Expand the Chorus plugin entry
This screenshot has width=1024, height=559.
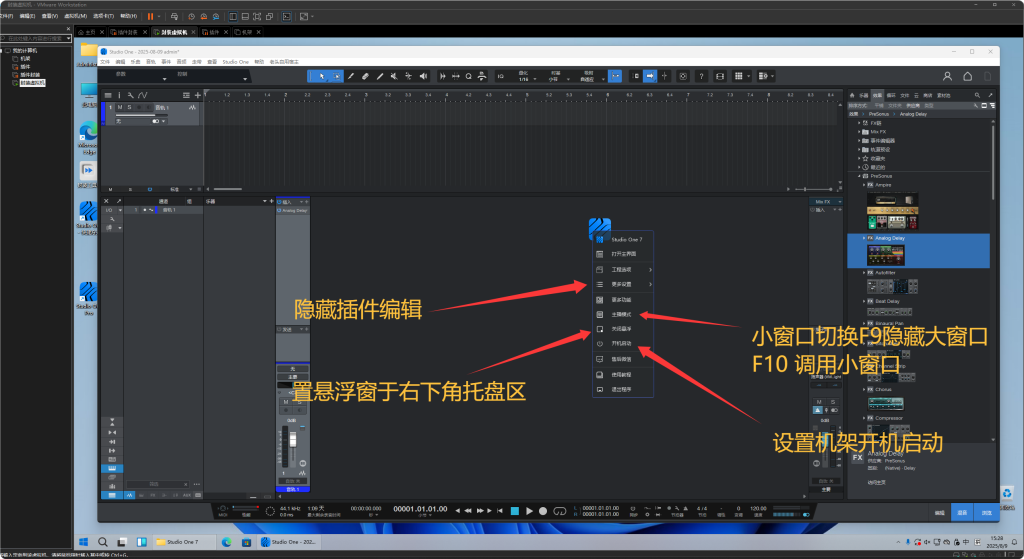click(x=864, y=389)
